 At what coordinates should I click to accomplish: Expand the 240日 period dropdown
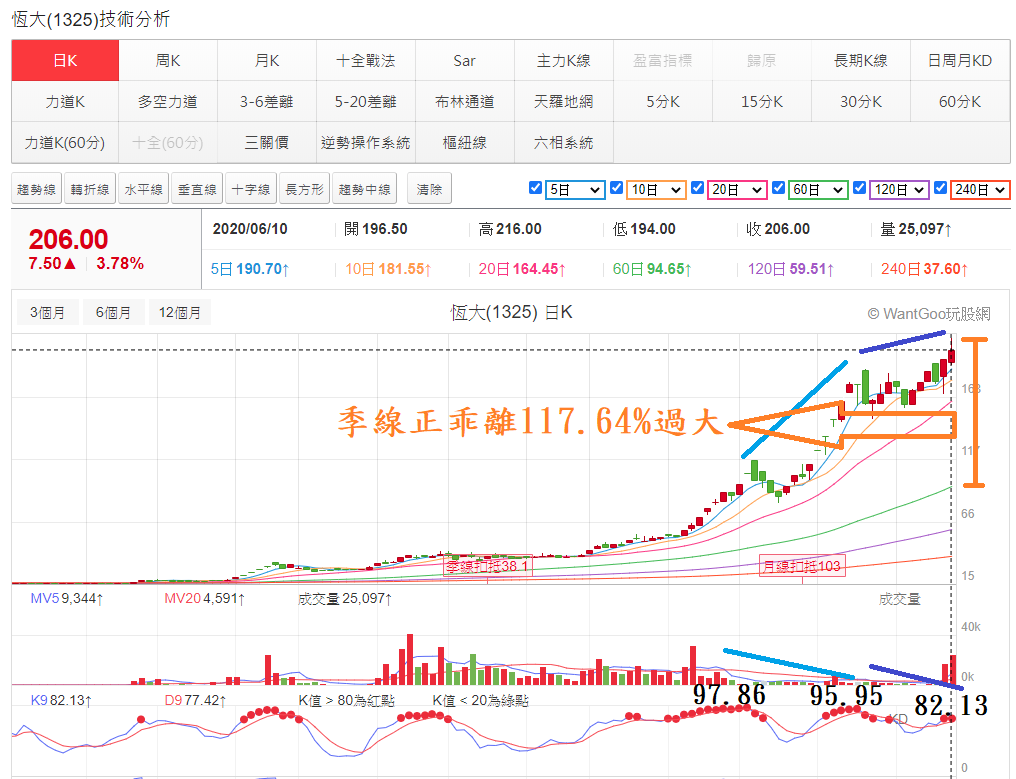980,190
